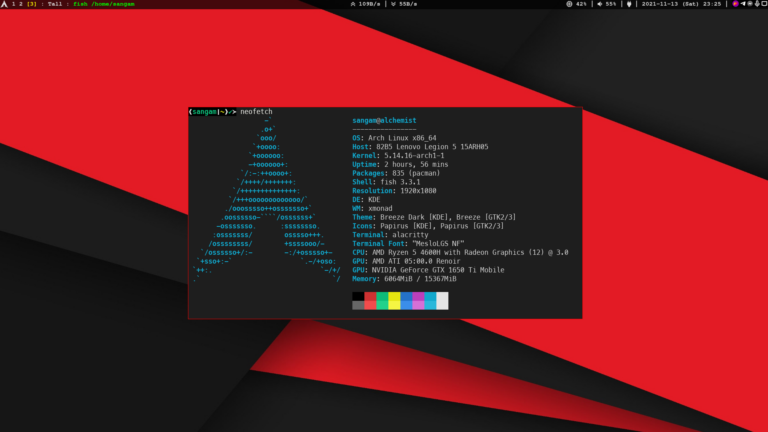Click the Icons: Papirus line

click(x=428, y=226)
